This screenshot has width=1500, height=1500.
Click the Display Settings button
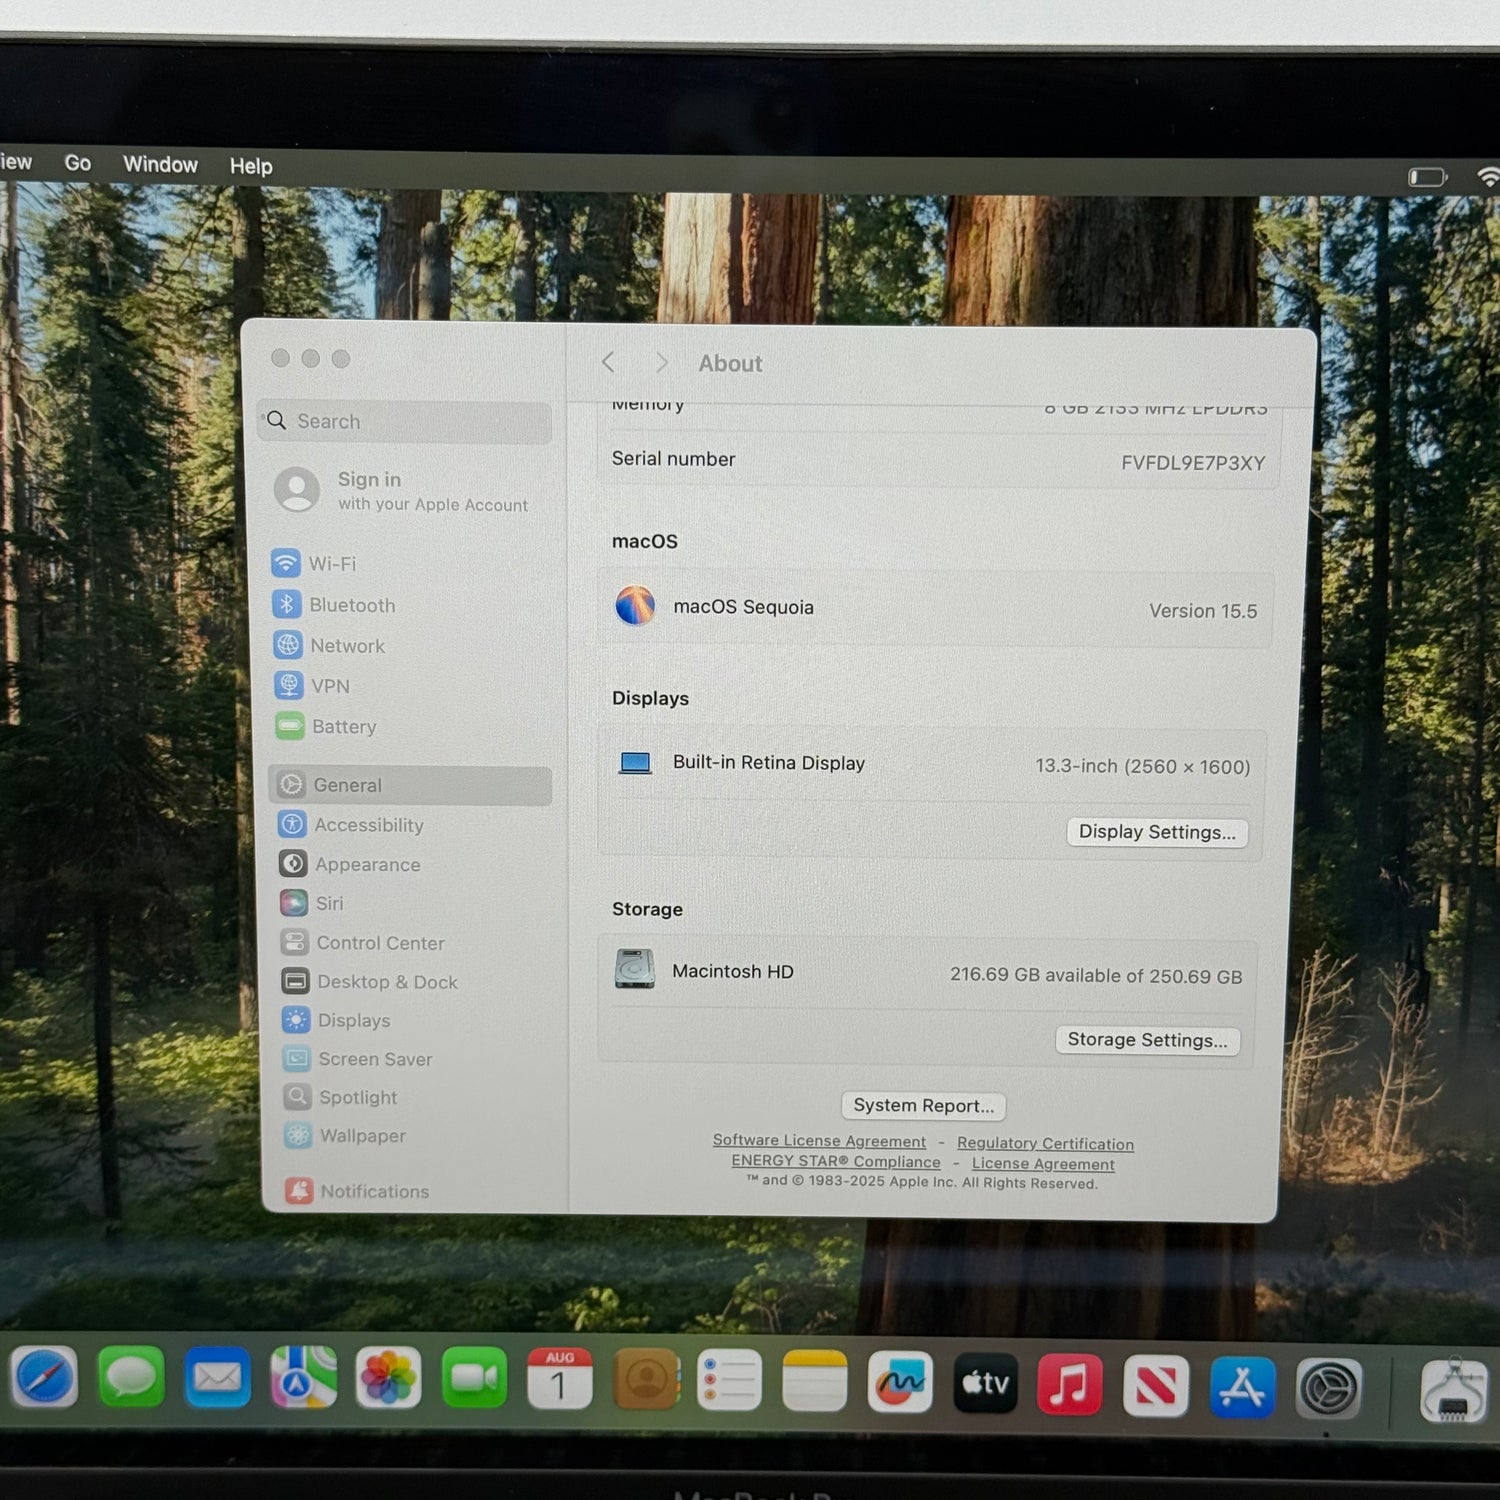pos(1157,832)
